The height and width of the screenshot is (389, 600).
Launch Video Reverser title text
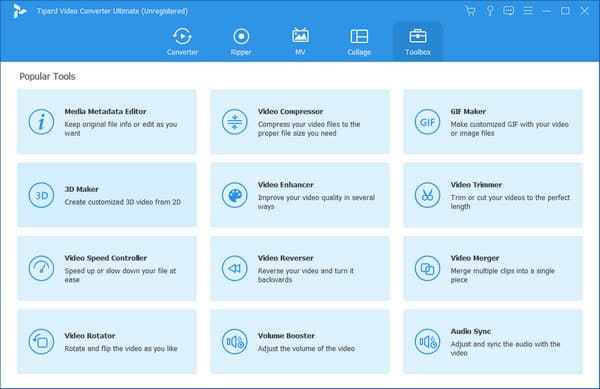click(285, 258)
